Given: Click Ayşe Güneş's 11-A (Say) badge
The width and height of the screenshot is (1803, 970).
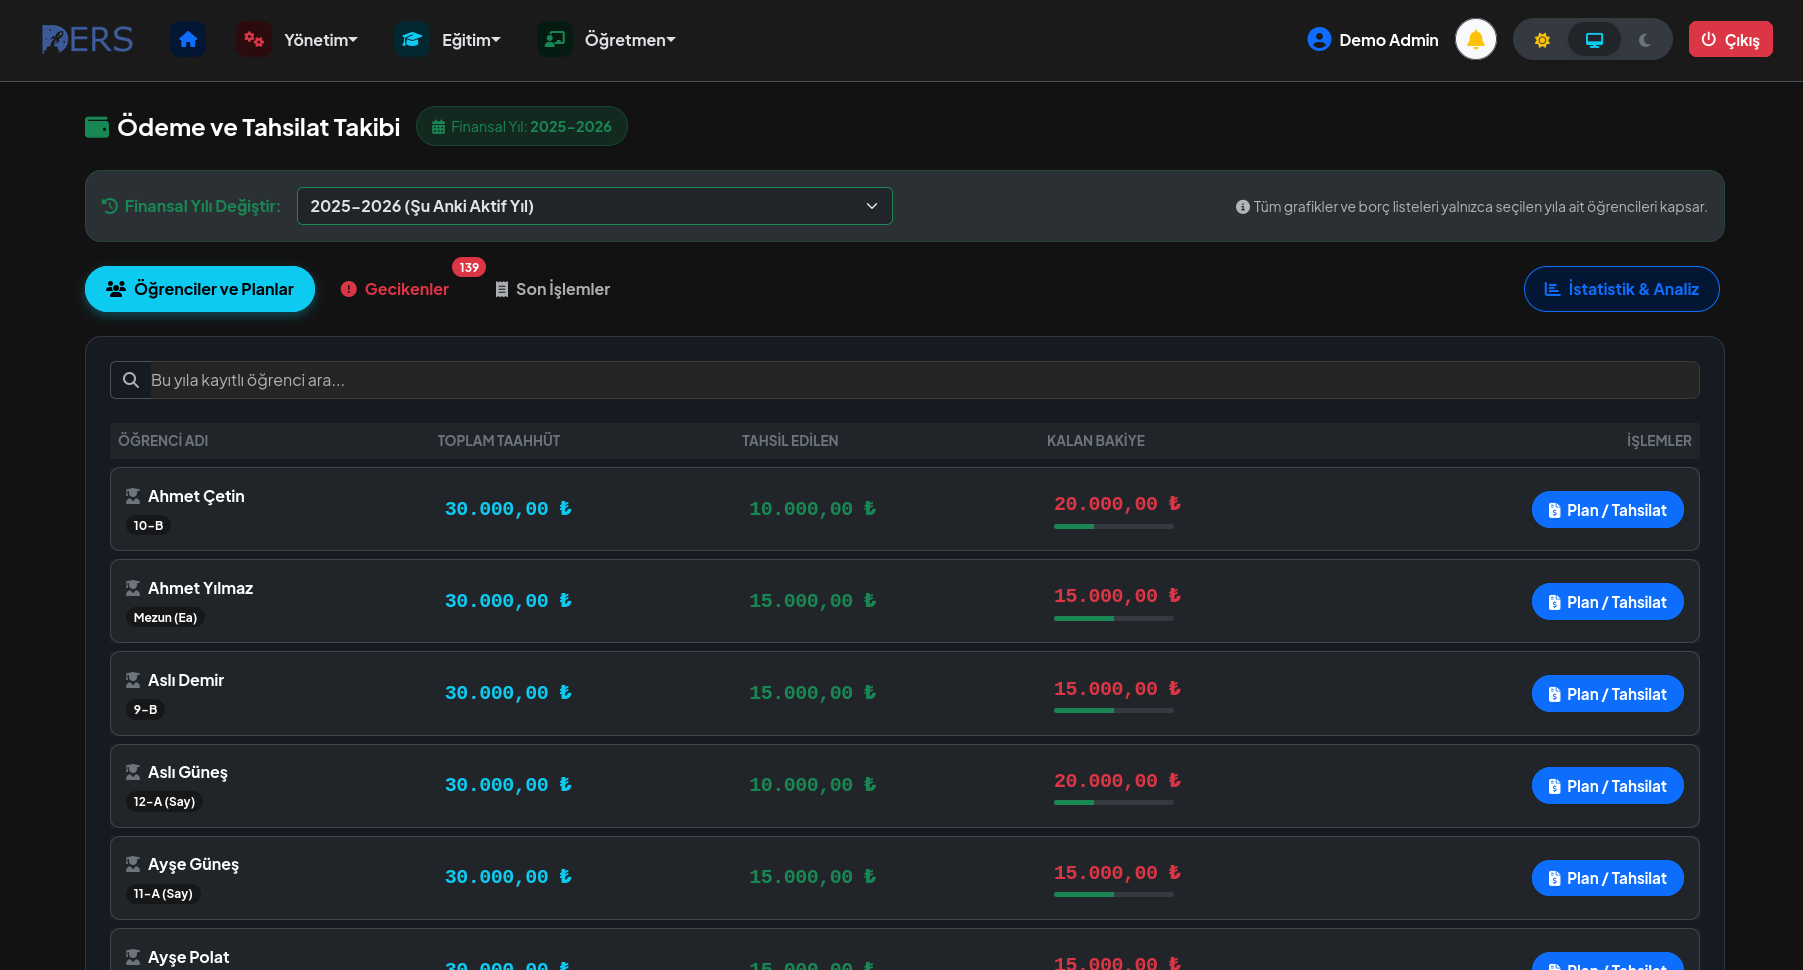Looking at the screenshot, I should (163, 893).
